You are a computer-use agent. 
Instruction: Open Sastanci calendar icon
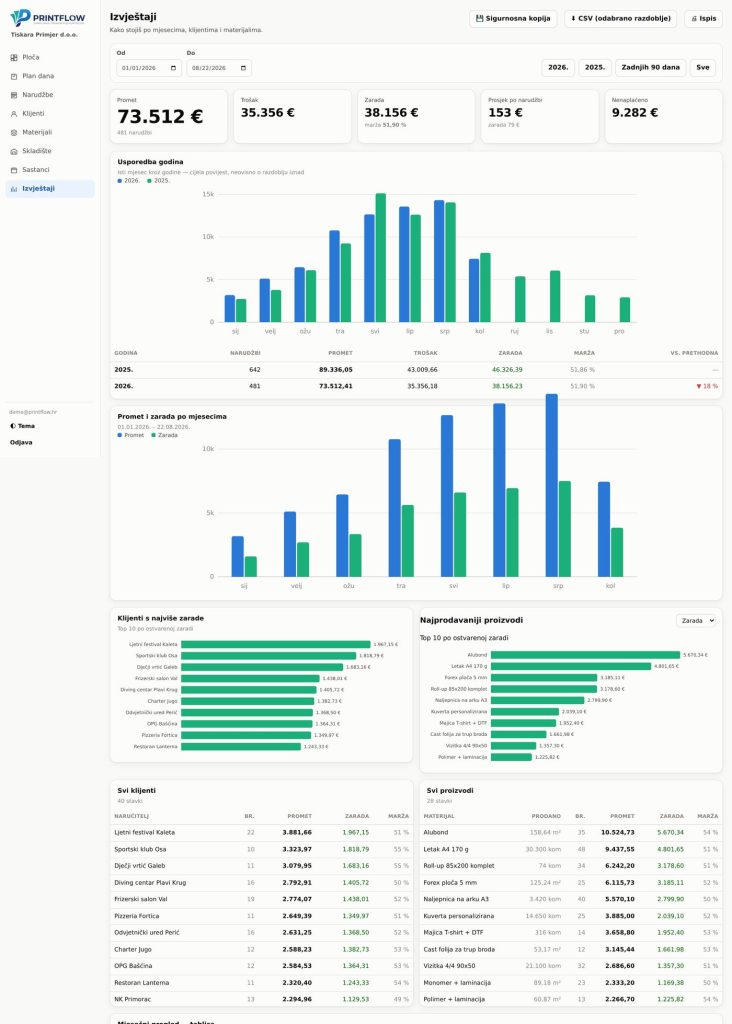pyautogui.click(x=14, y=170)
